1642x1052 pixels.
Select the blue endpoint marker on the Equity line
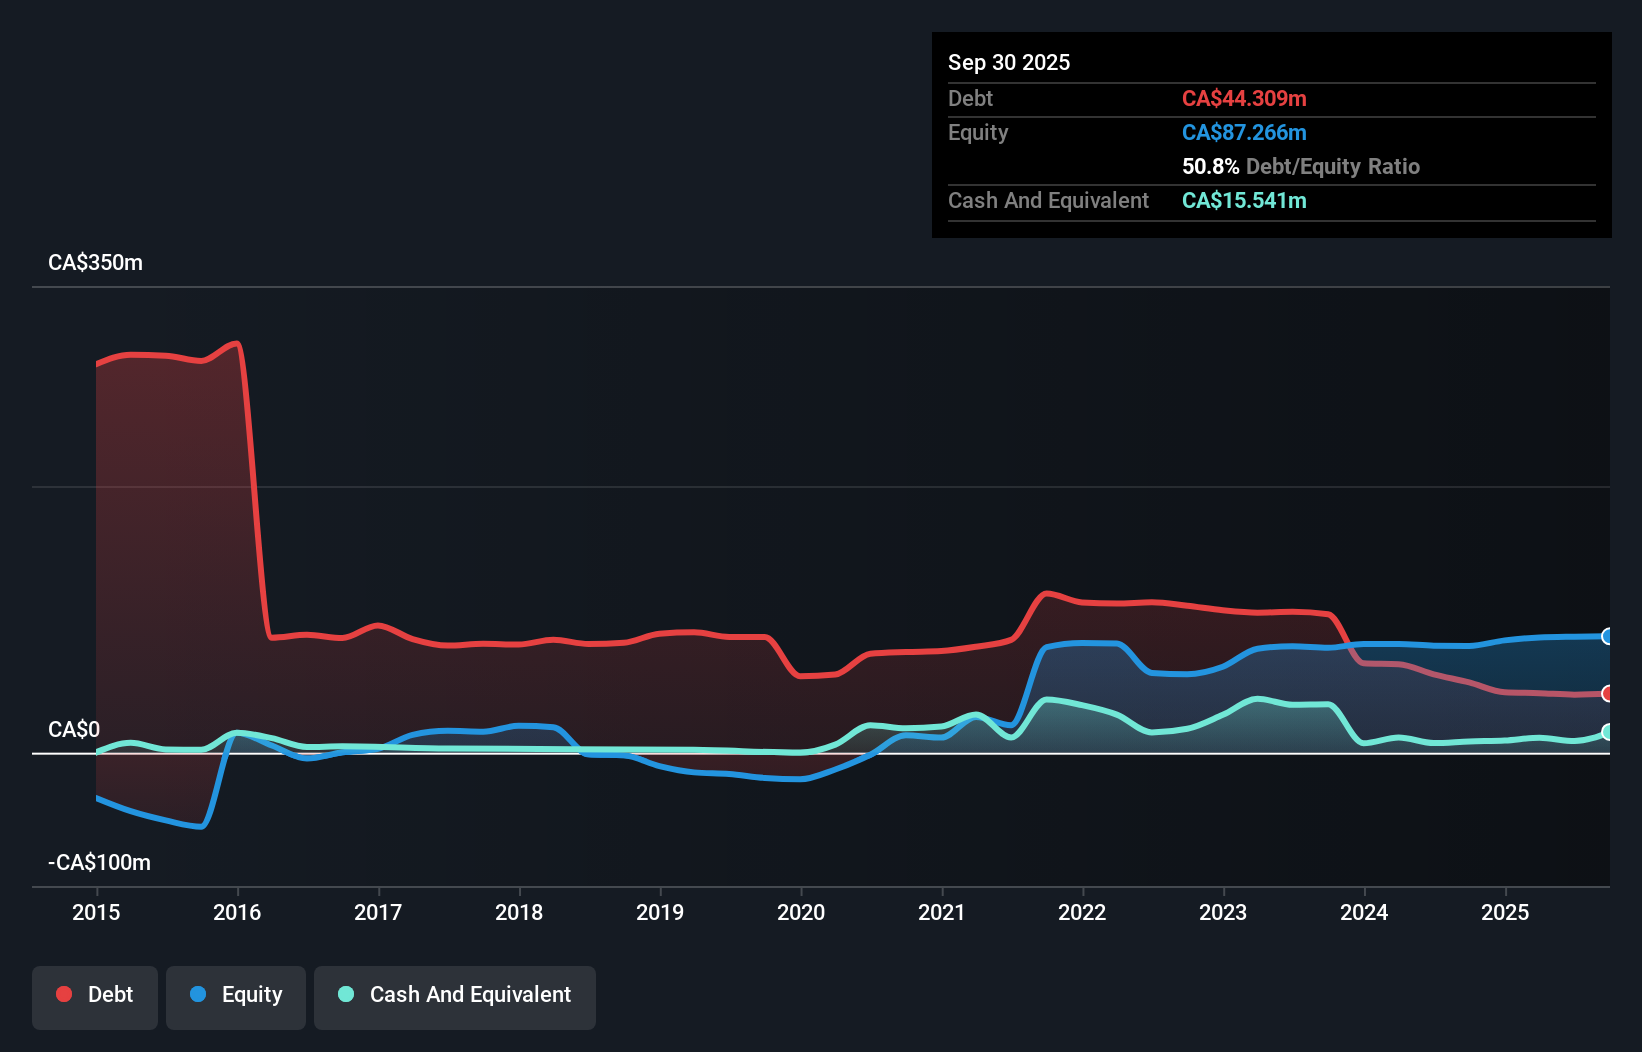[x=1608, y=637]
